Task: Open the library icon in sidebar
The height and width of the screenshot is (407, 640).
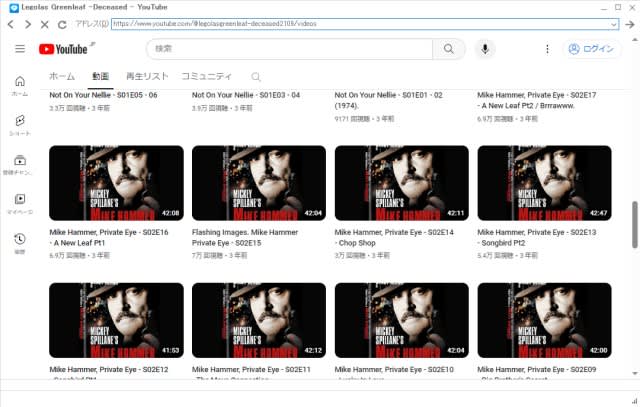Action: [x=20, y=204]
